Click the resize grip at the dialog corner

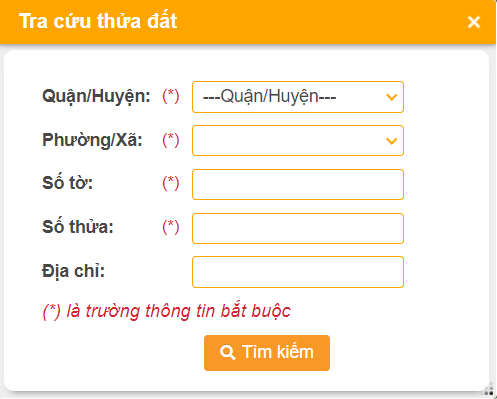[489, 389]
